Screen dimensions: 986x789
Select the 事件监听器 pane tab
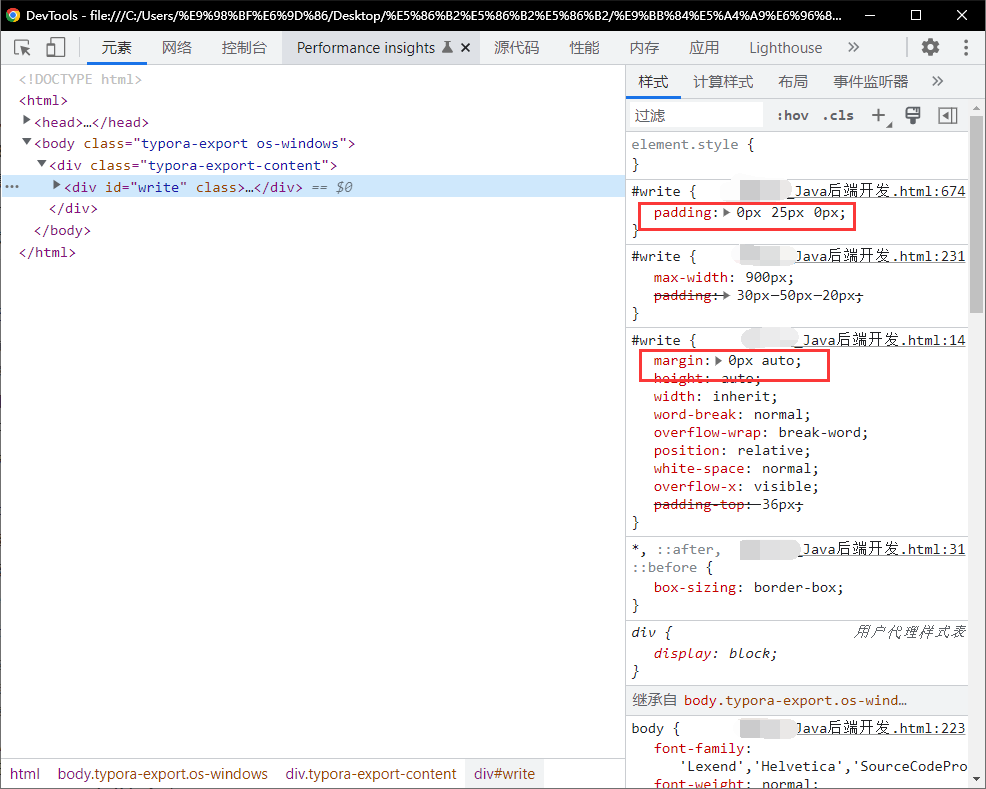click(x=871, y=82)
